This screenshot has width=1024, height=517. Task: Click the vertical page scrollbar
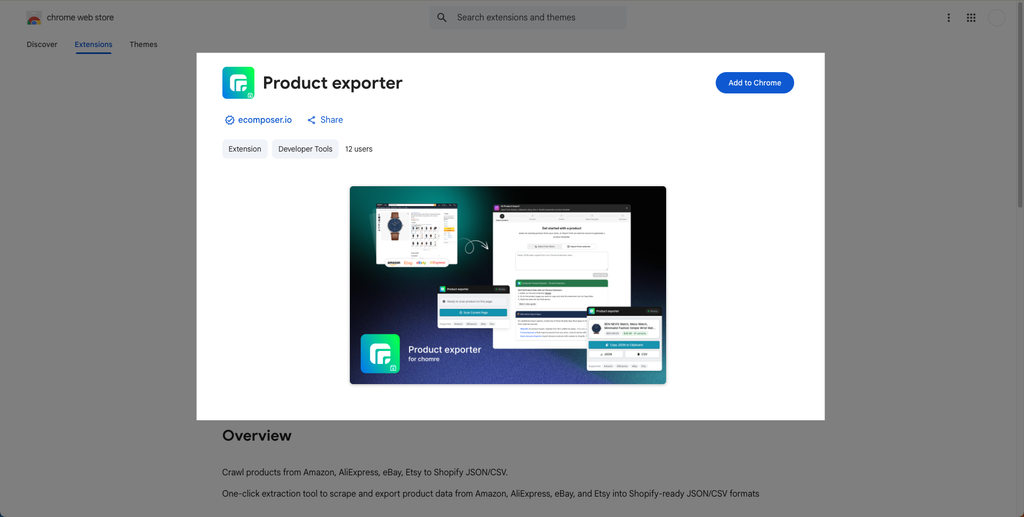[1020, 104]
